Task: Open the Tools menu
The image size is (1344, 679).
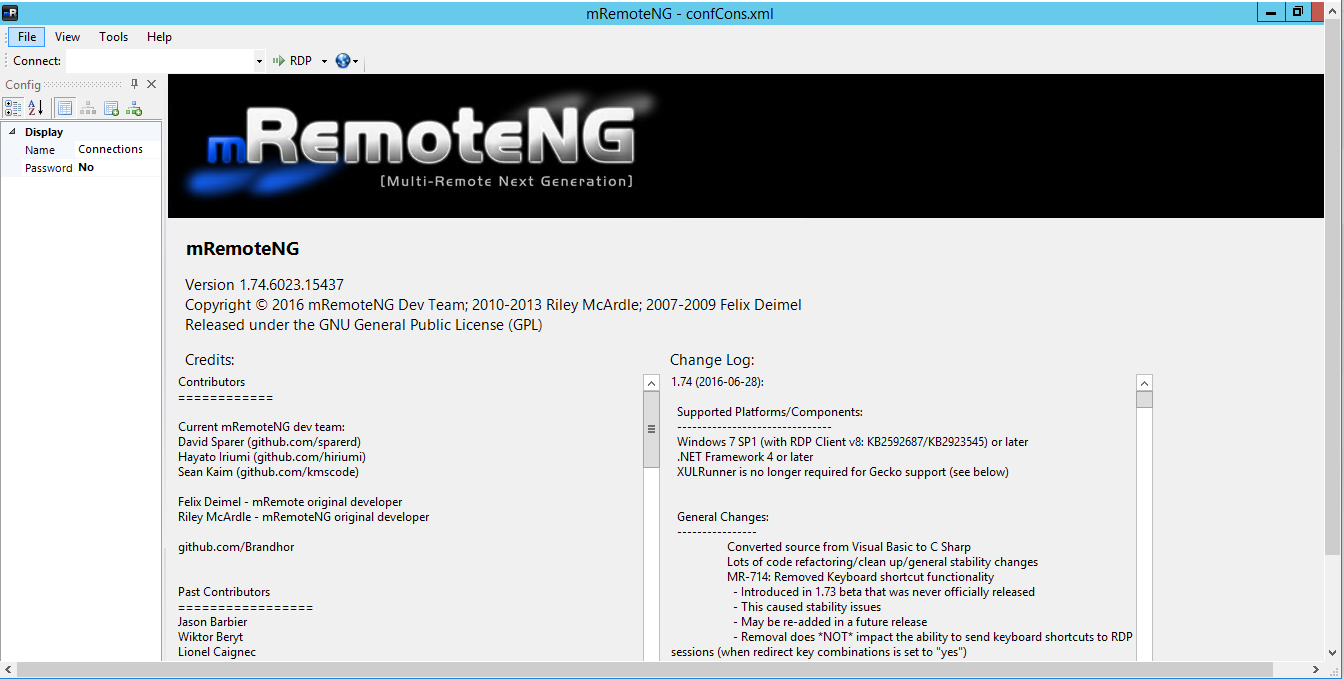Action: [113, 37]
